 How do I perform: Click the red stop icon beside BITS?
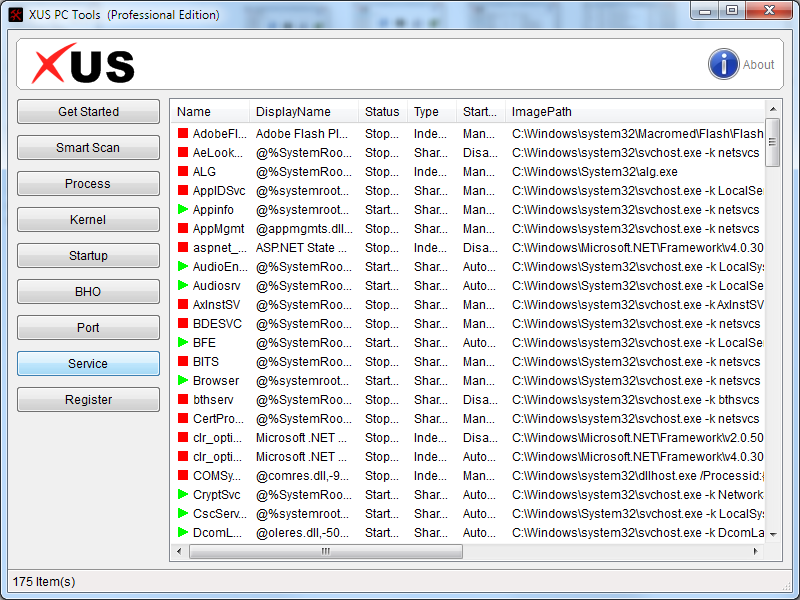pyautogui.click(x=183, y=362)
